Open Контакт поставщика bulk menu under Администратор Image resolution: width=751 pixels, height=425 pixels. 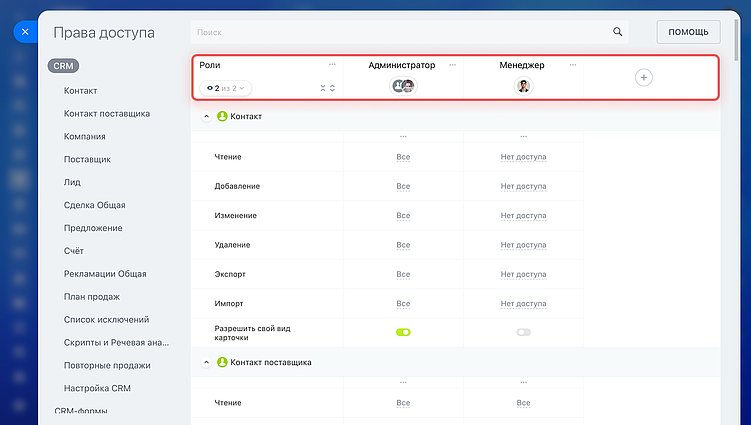(x=403, y=382)
